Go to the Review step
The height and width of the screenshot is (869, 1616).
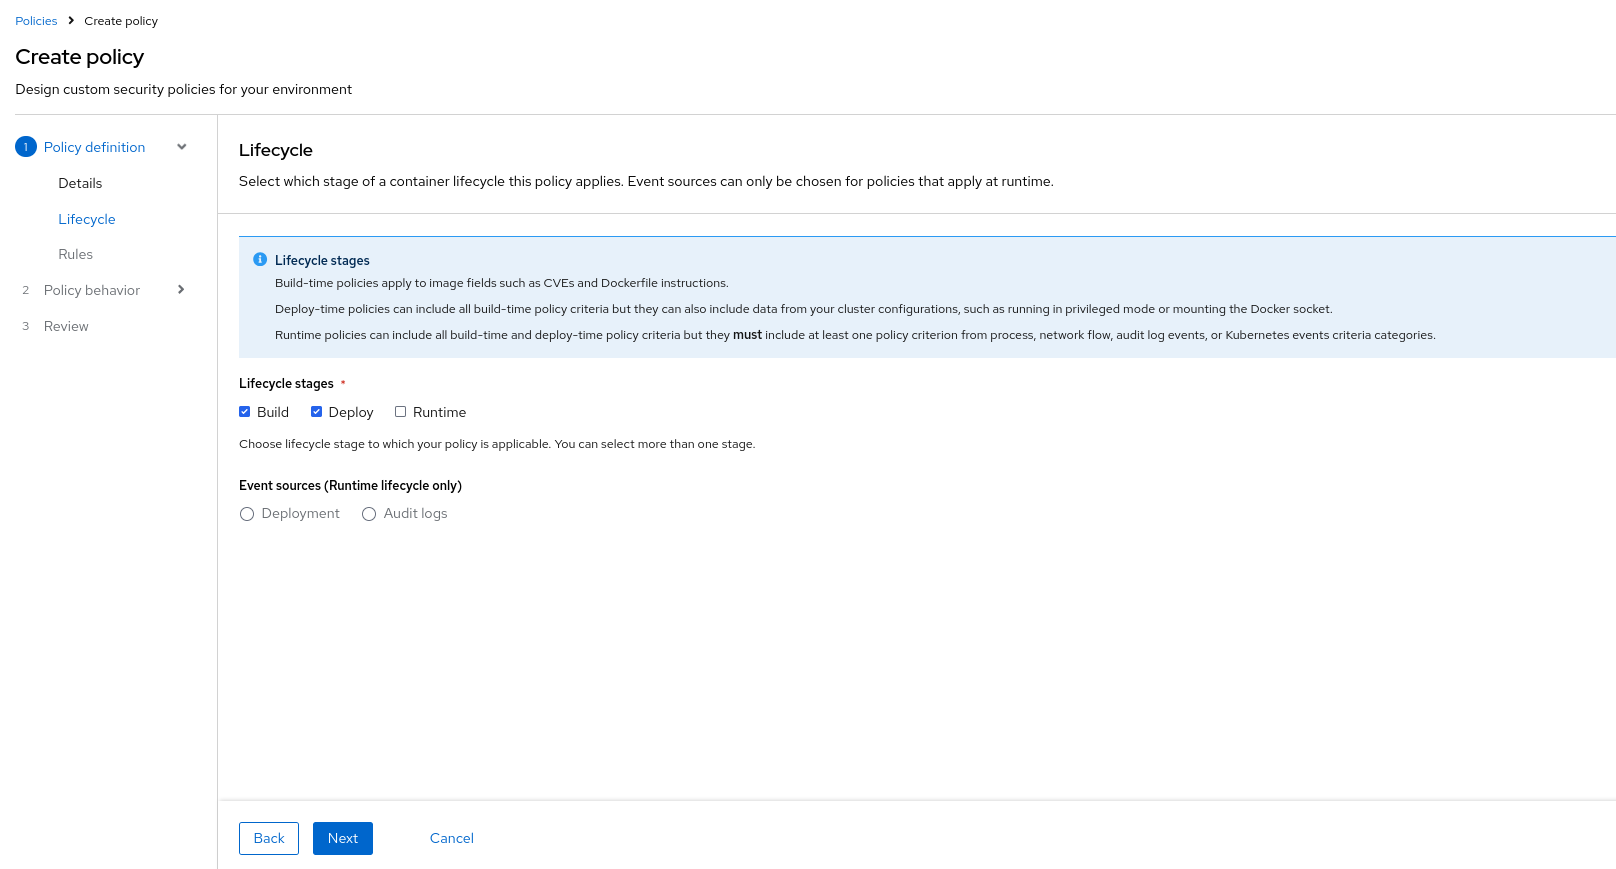(66, 326)
